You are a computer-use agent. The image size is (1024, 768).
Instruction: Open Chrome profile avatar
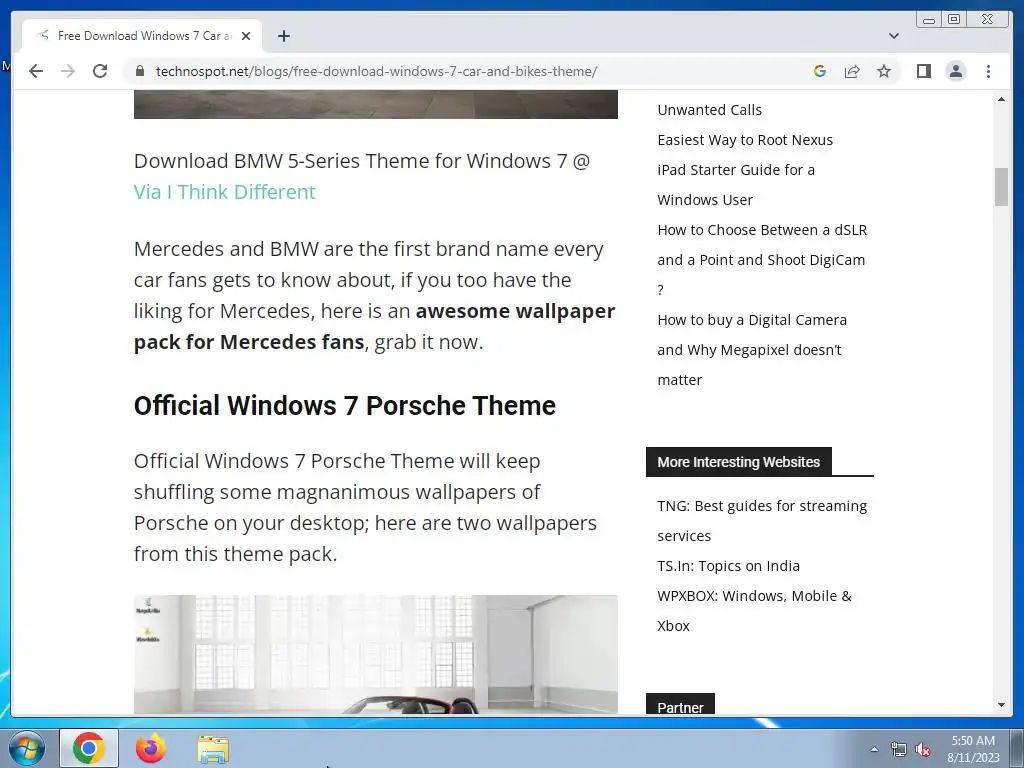955,71
